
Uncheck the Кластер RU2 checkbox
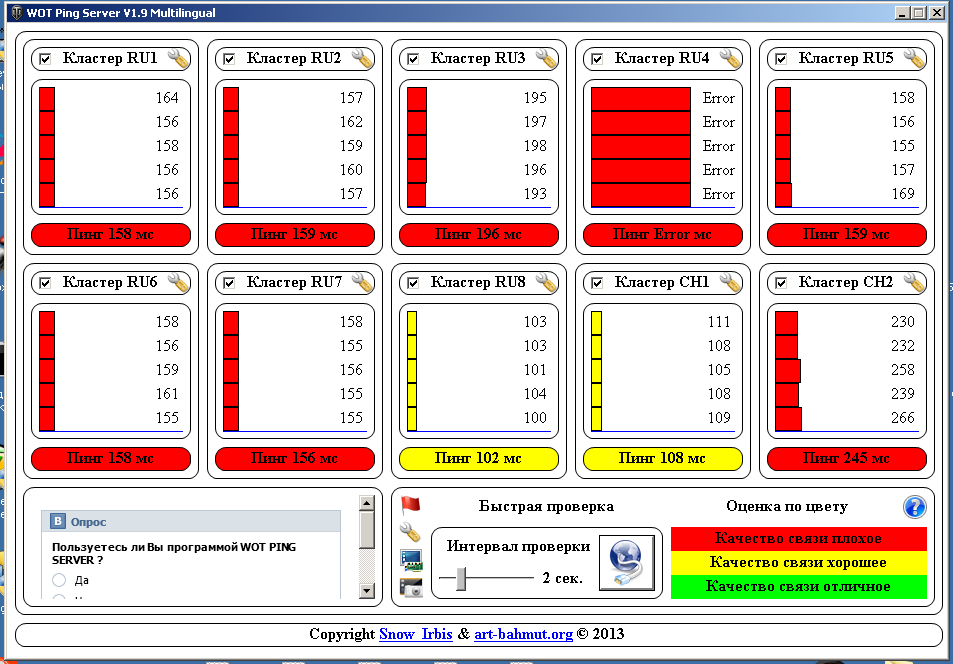[x=229, y=59]
